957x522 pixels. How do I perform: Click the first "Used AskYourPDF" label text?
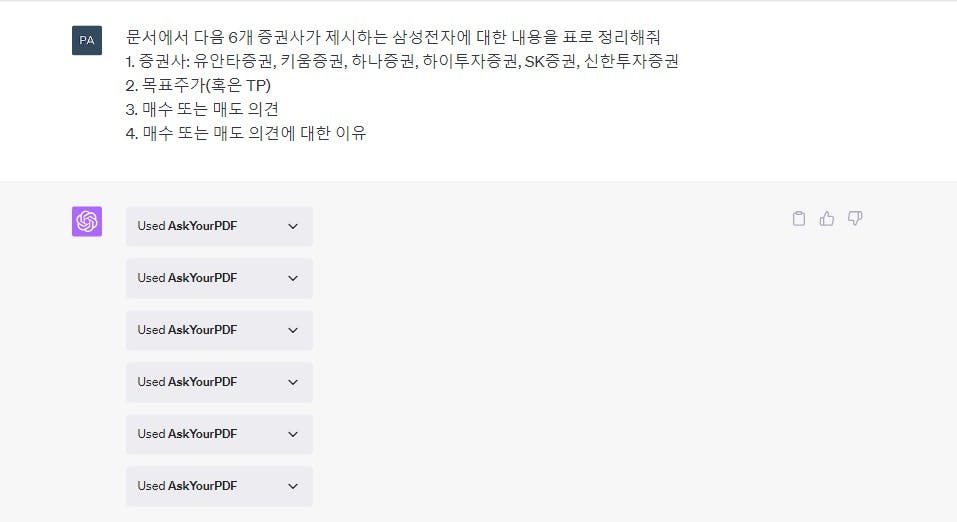pos(187,226)
